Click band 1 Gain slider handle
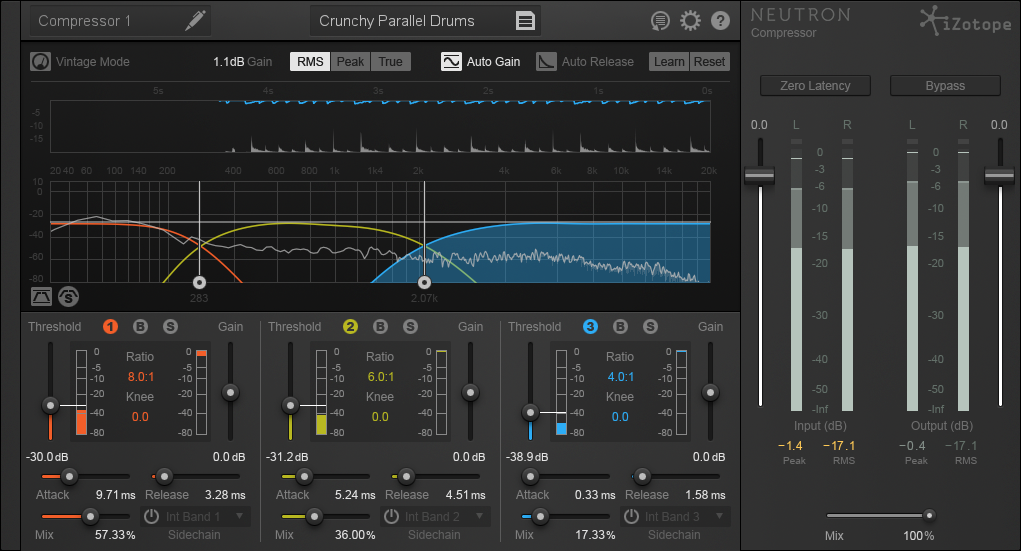This screenshot has height=551, width=1021. pyautogui.click(x=230, y=392)
